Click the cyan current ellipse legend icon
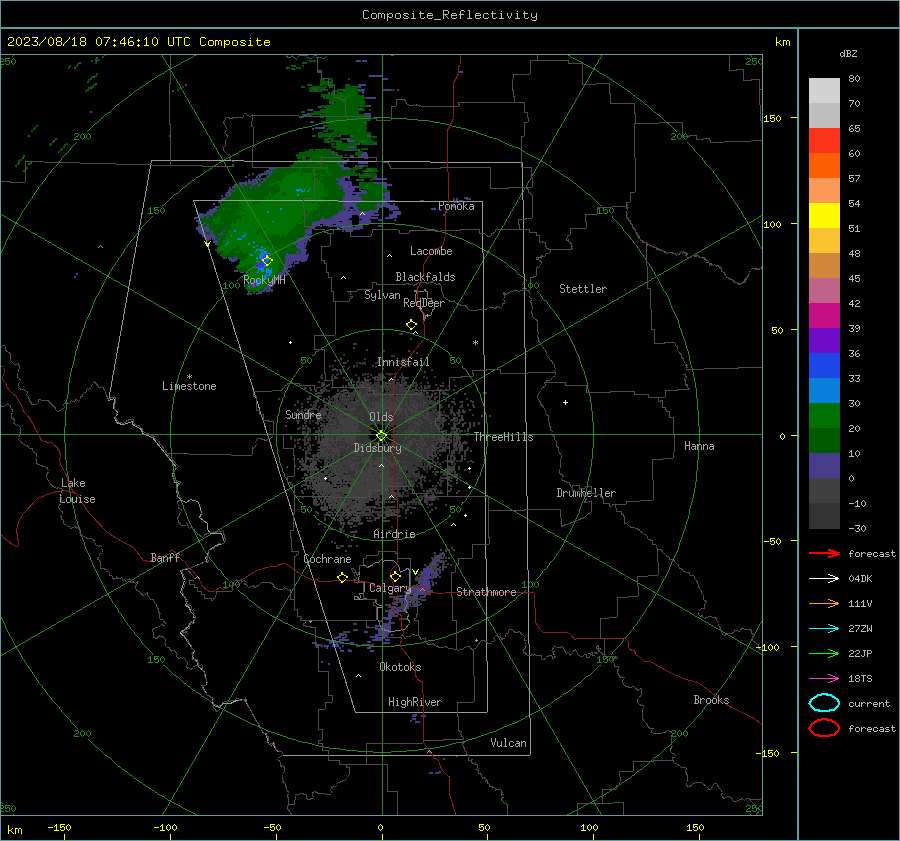The height and width of the screenshot is (841, 900). [x=824, y=703]
